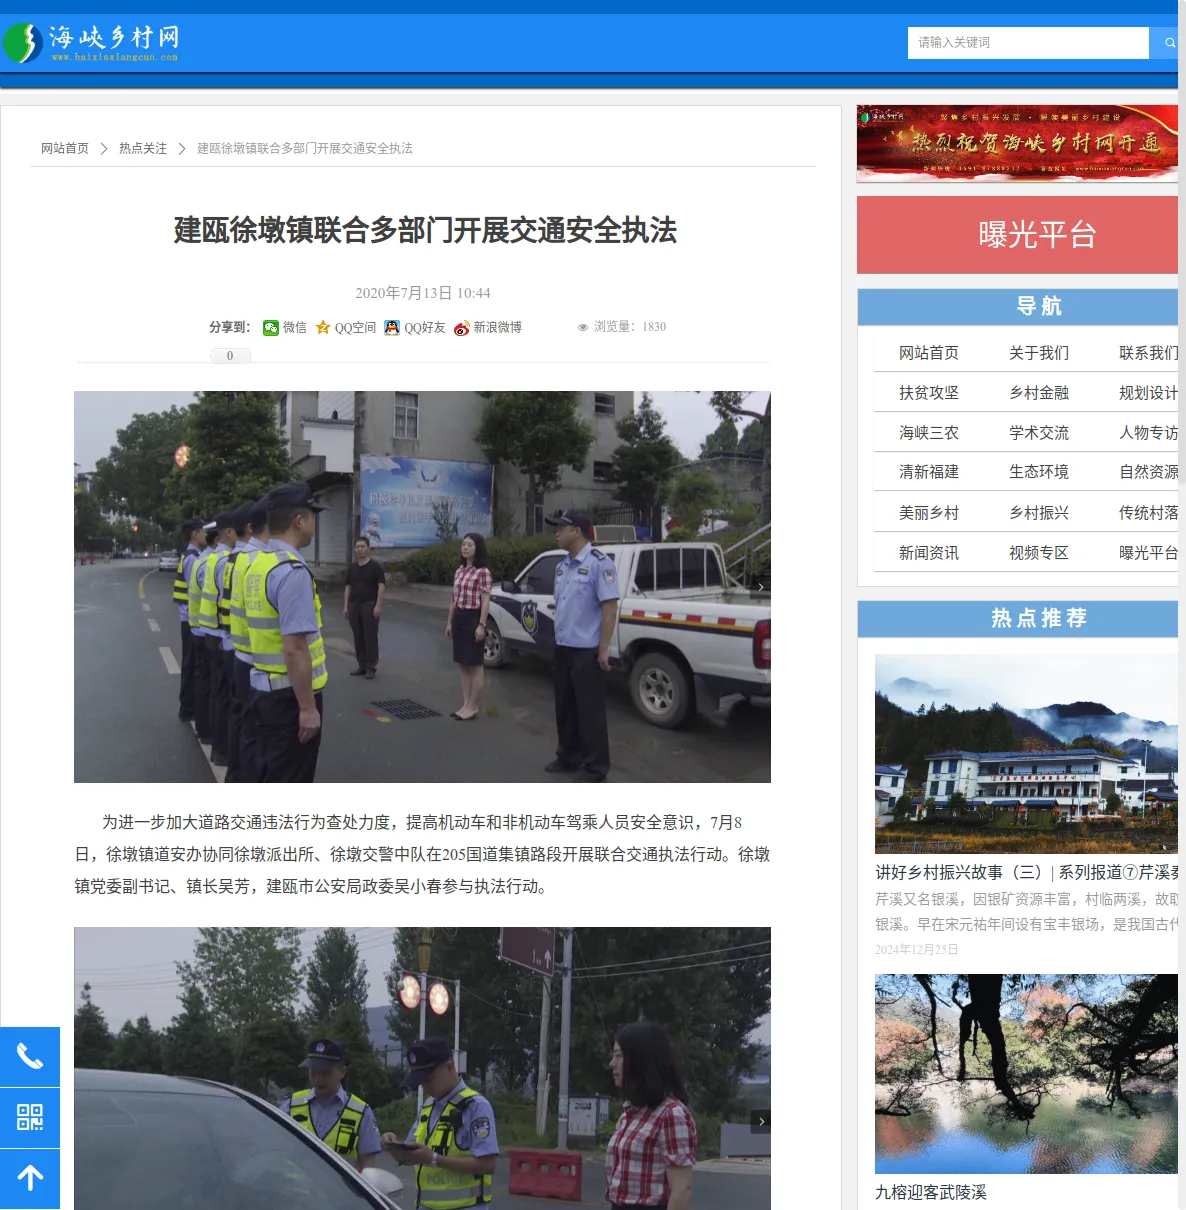Open 新闻资讯 navigation item
This screenshot has width=1186, height=1210.
(x=929, y=553)
